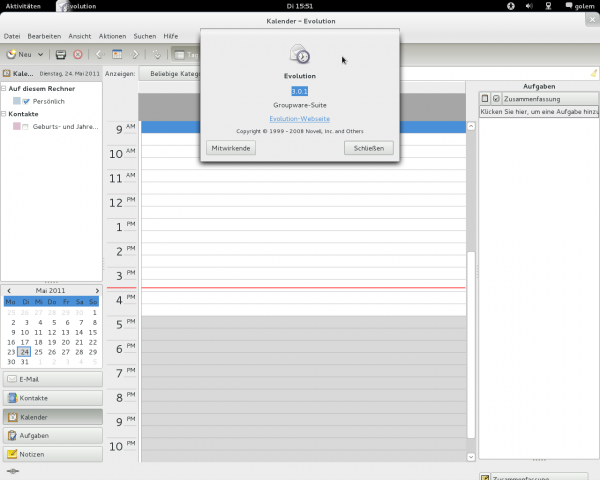Open the Beliebige Kategorie dropdown

(x=170, y=73)
